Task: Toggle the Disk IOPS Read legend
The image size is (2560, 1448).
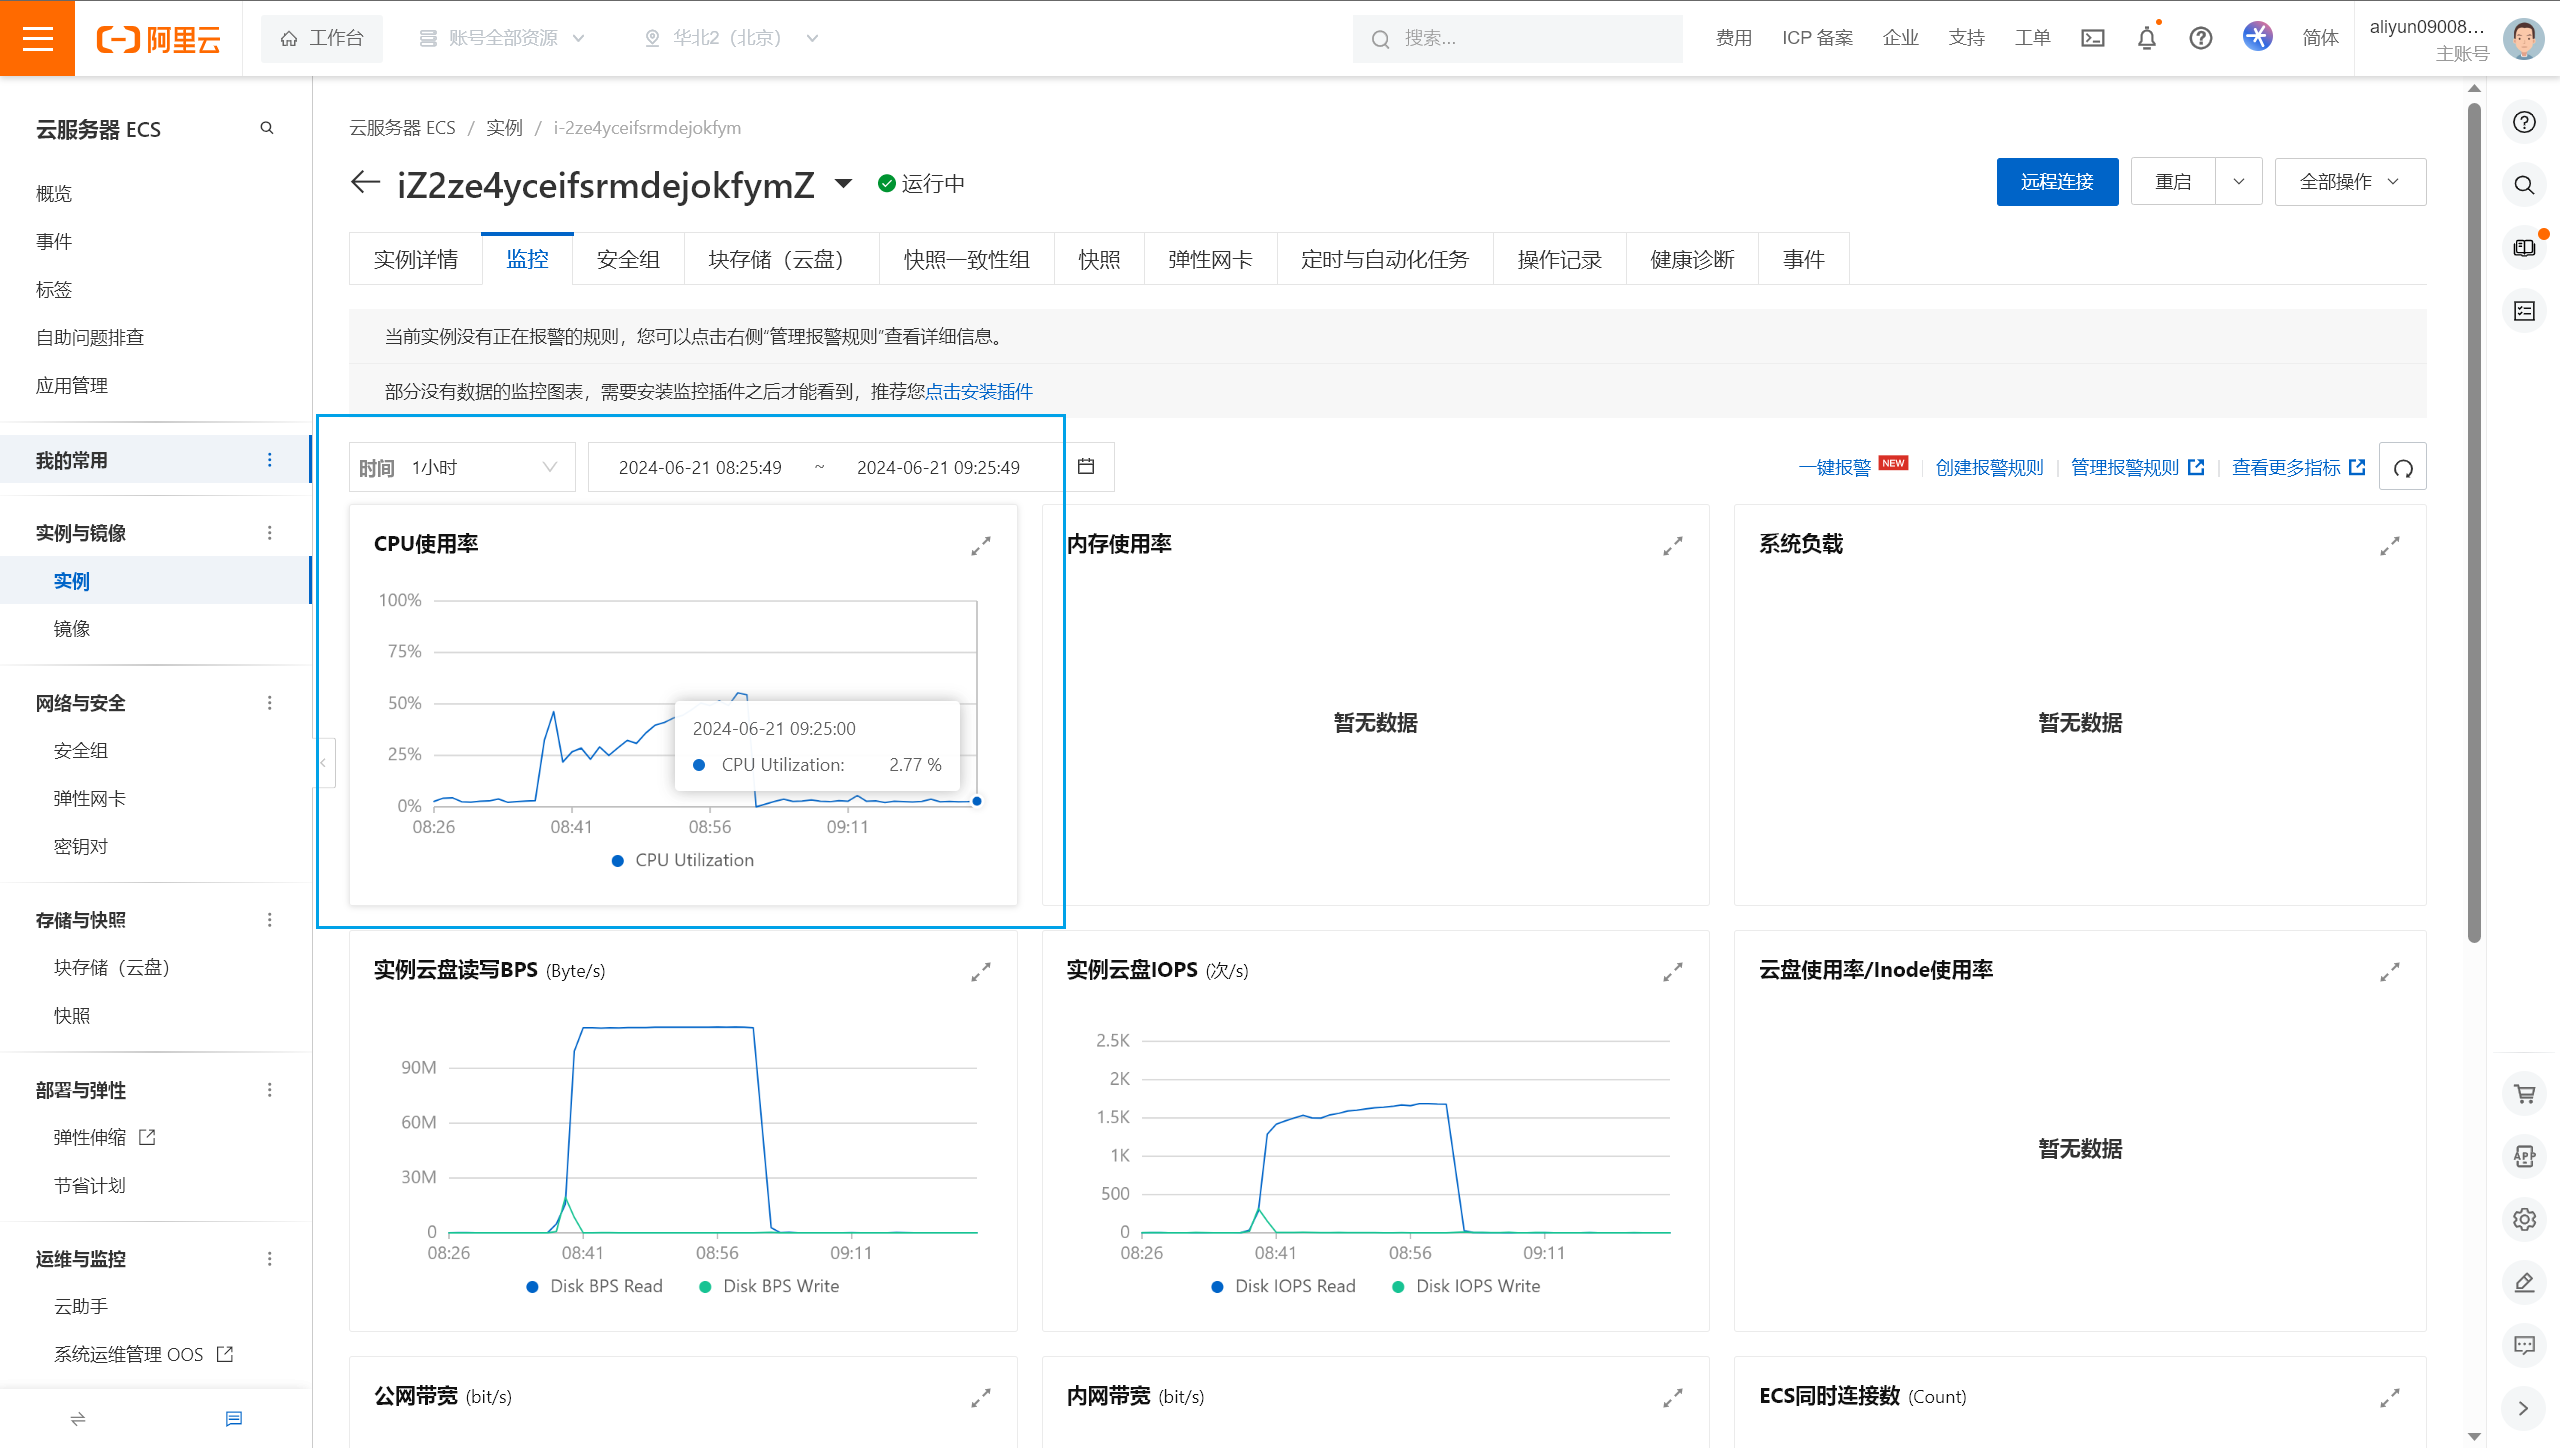Action: (x=1284, y=1286)
